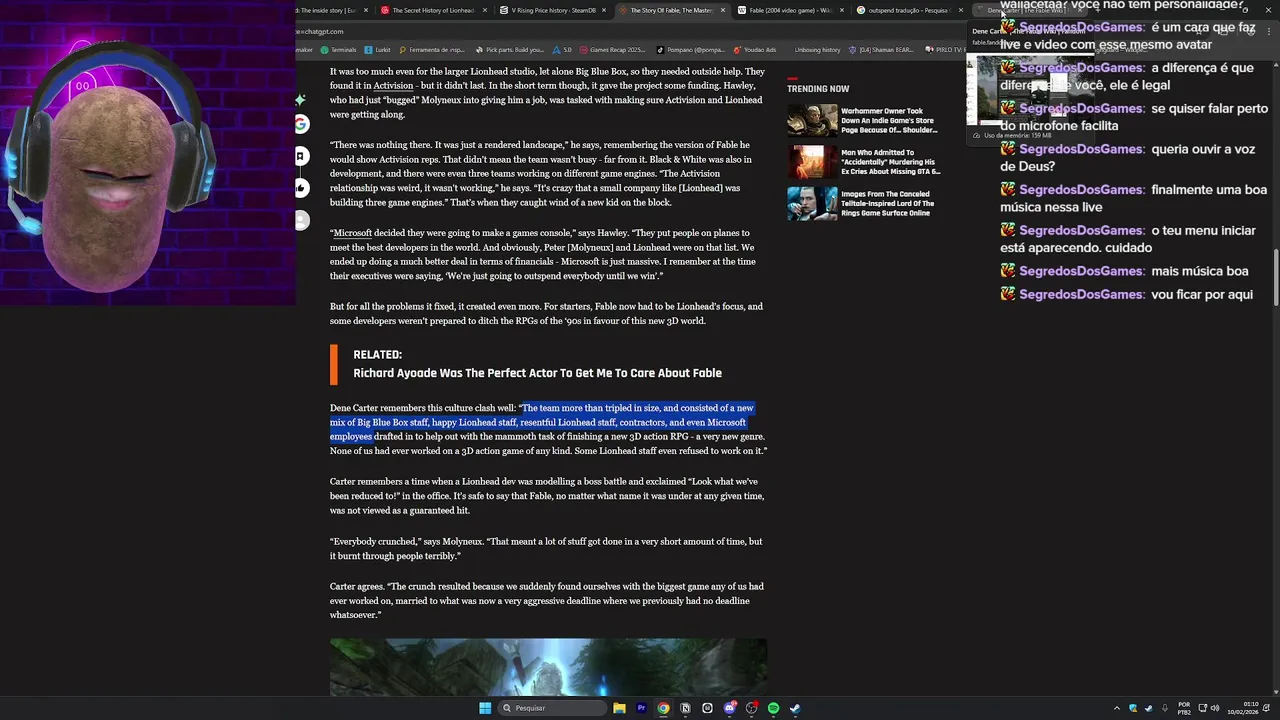Show hidden system tray icons
Image resolution: width=1280 pixels, height=720 pixels.
pyautogui.click(x=1117, y=708)
